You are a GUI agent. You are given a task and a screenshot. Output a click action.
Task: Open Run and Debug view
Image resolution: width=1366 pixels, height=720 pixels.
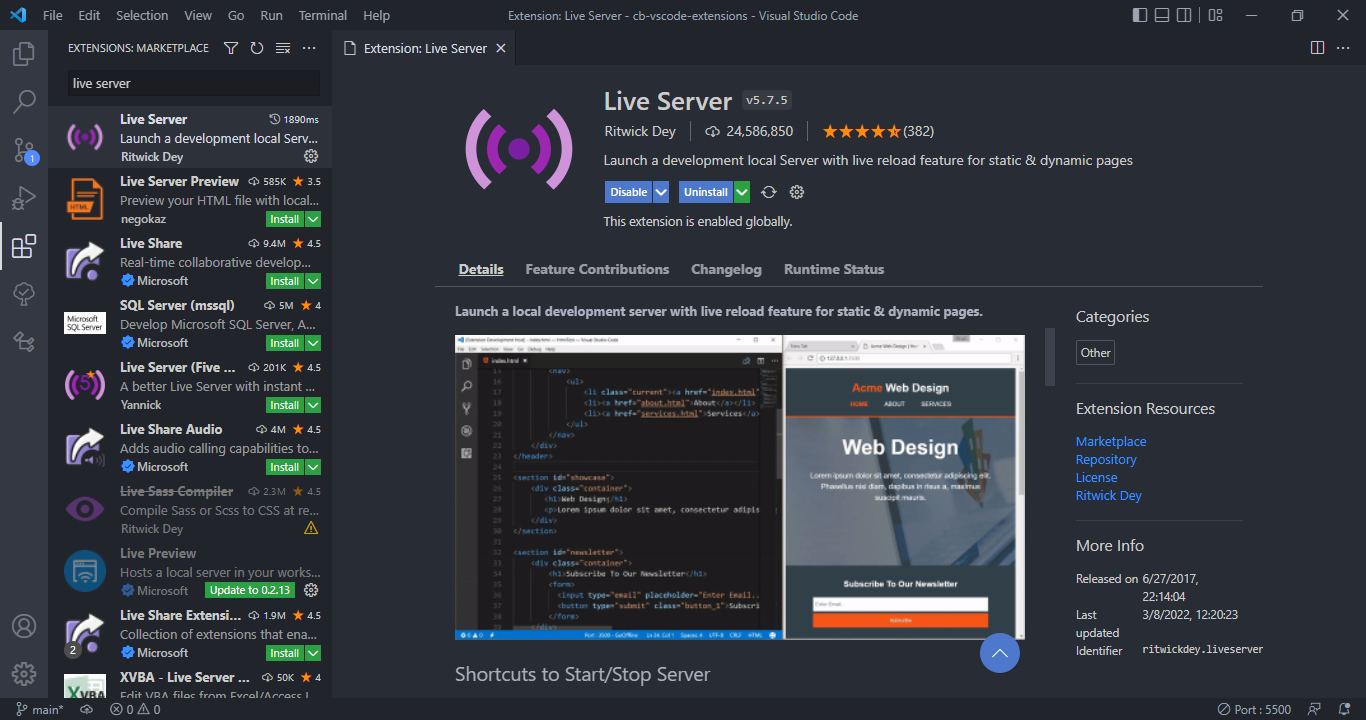24,198
